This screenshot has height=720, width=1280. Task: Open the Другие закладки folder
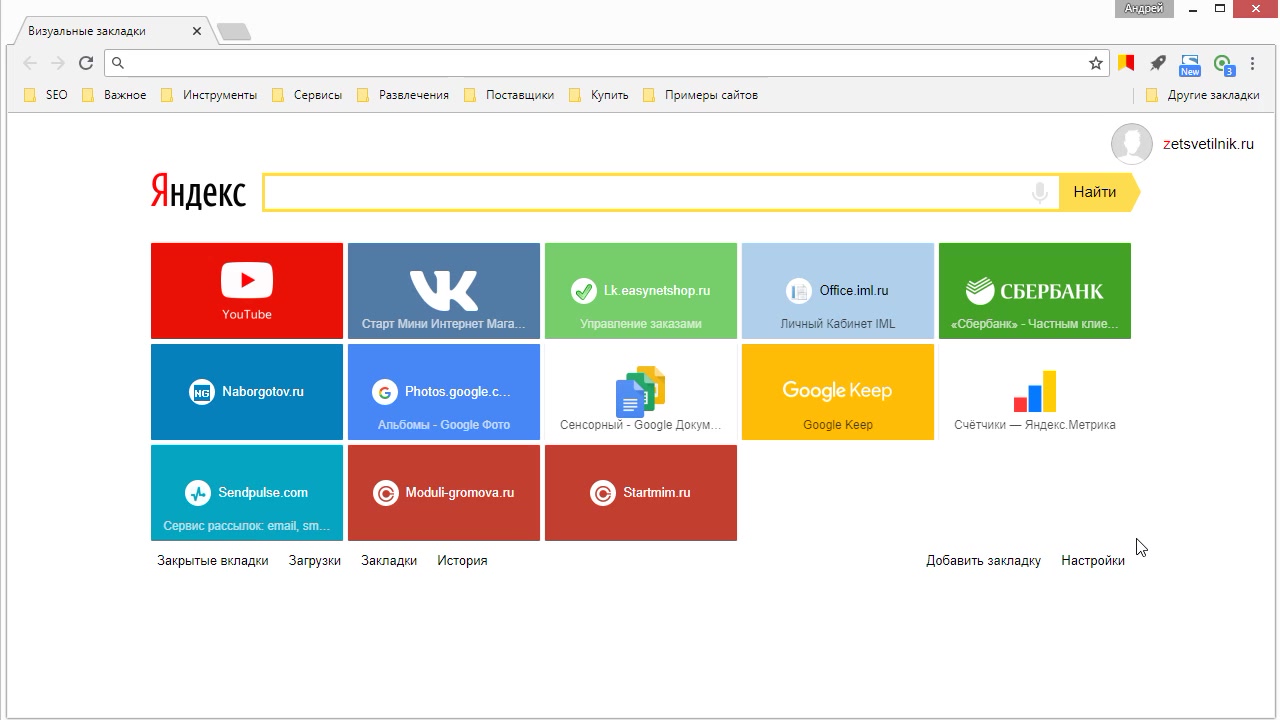tap(1203, 95)
